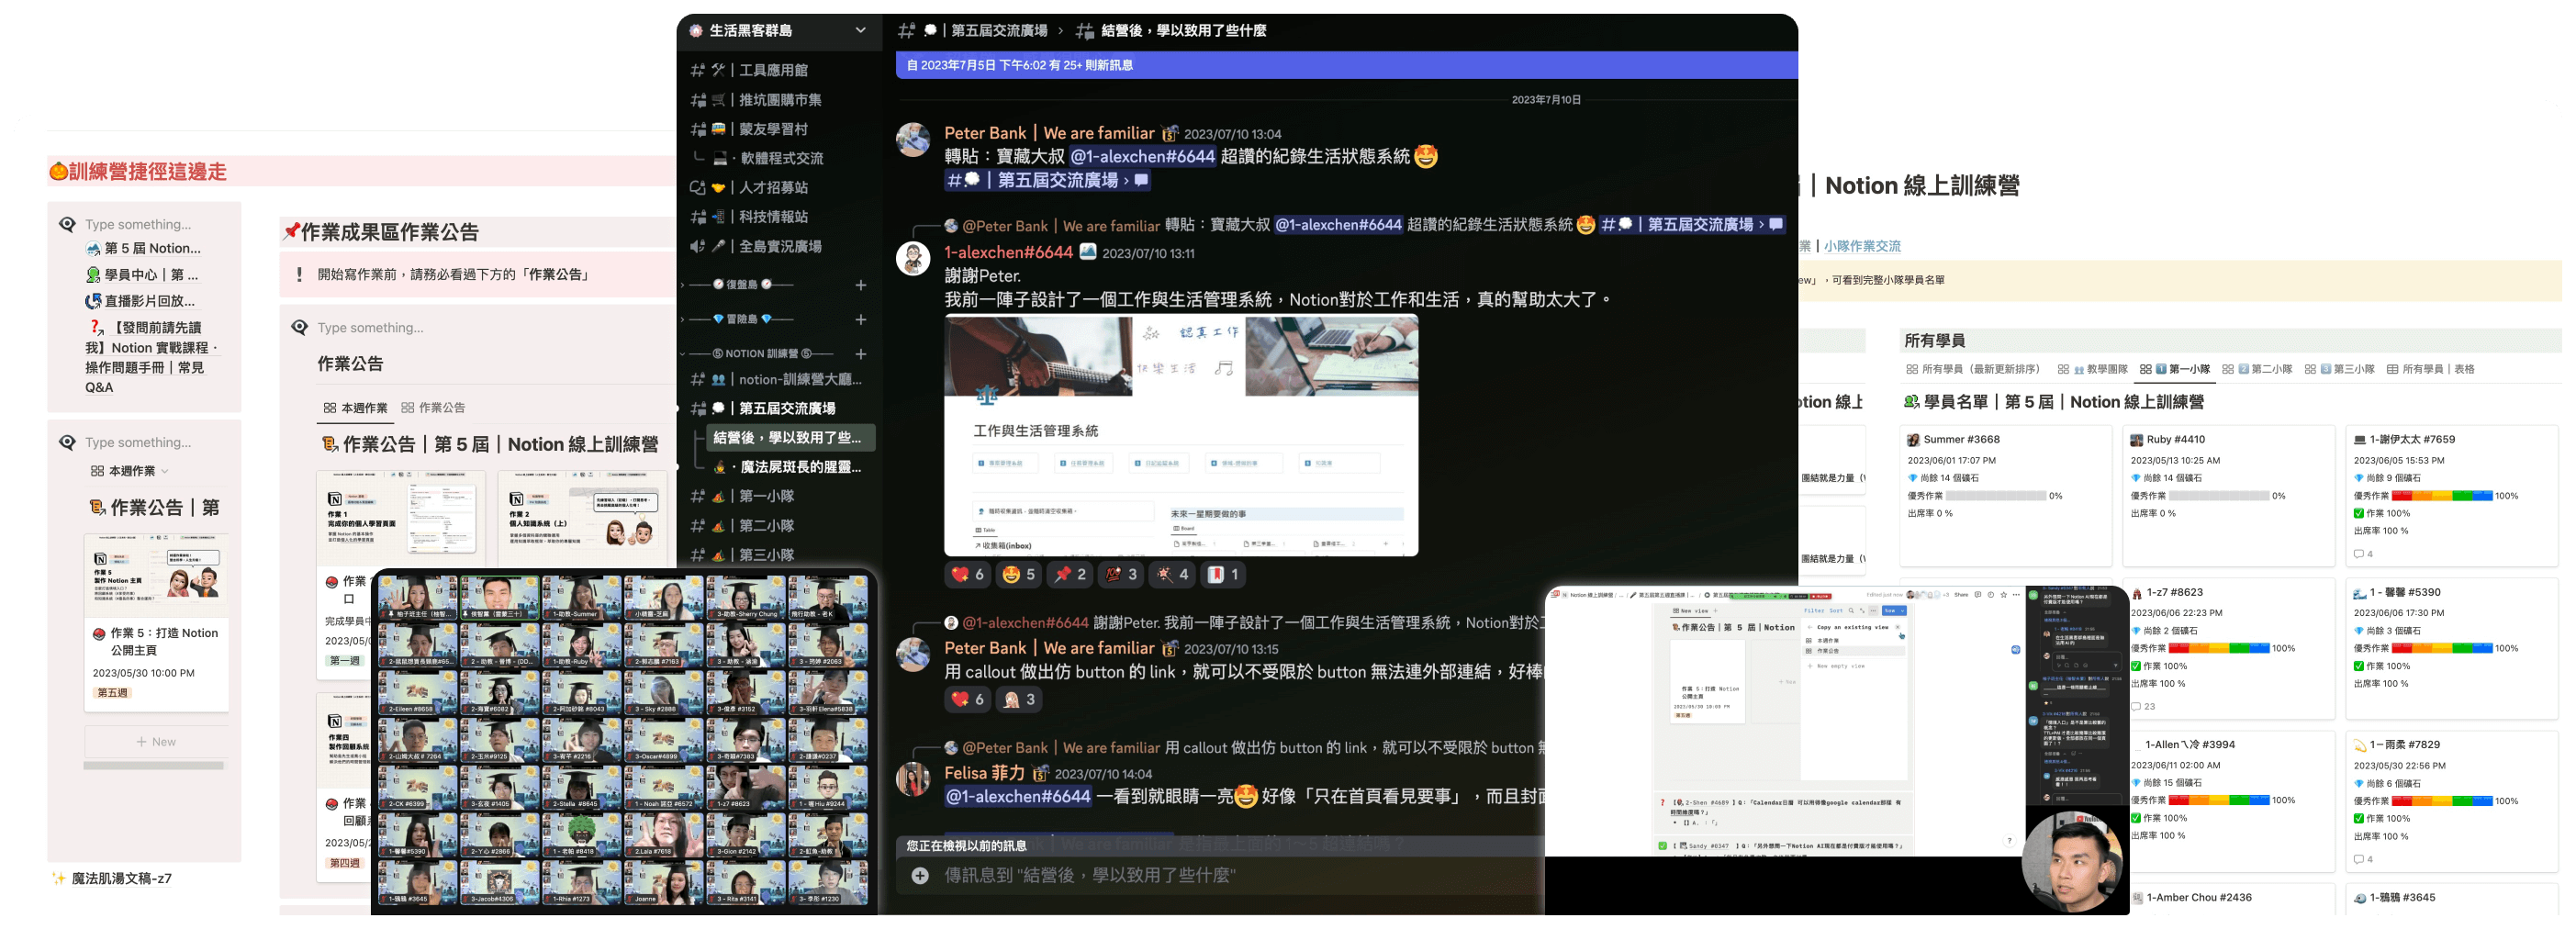Viewport: 2576px width, 929px height.
Task: Select the 第二小隊 tab in 所有學員
Action: coord(2258,370)
